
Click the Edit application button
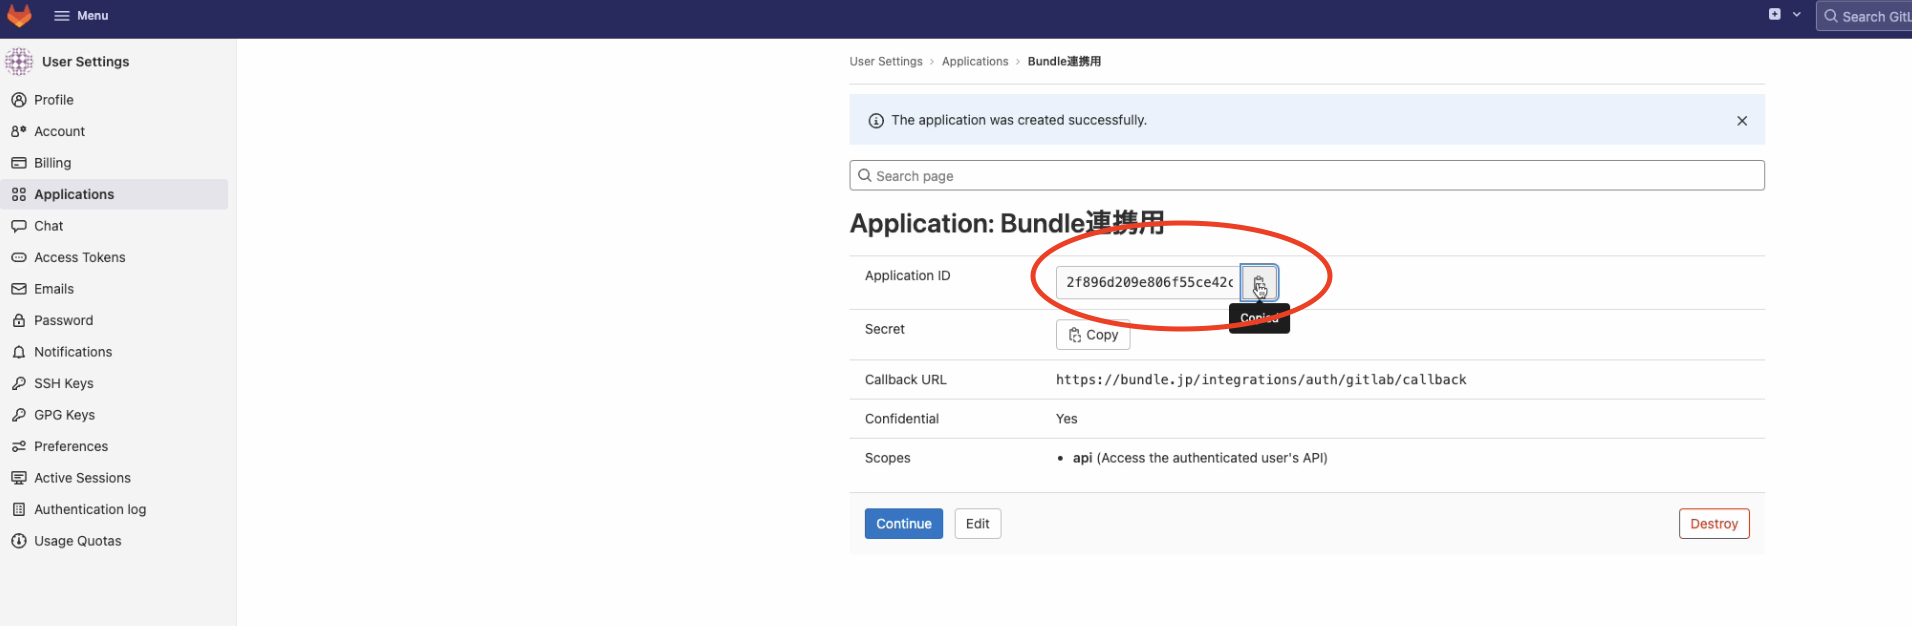(977, 524)
